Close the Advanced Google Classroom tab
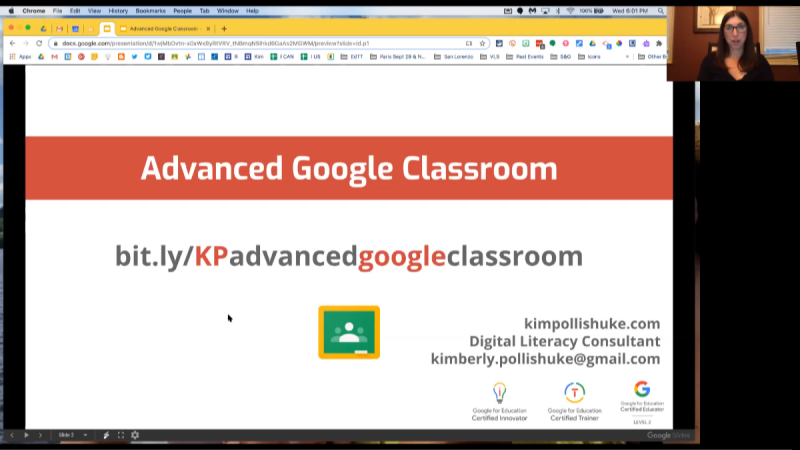The height and width of the screenshot is (450, 800). click(x=208, y=29)
